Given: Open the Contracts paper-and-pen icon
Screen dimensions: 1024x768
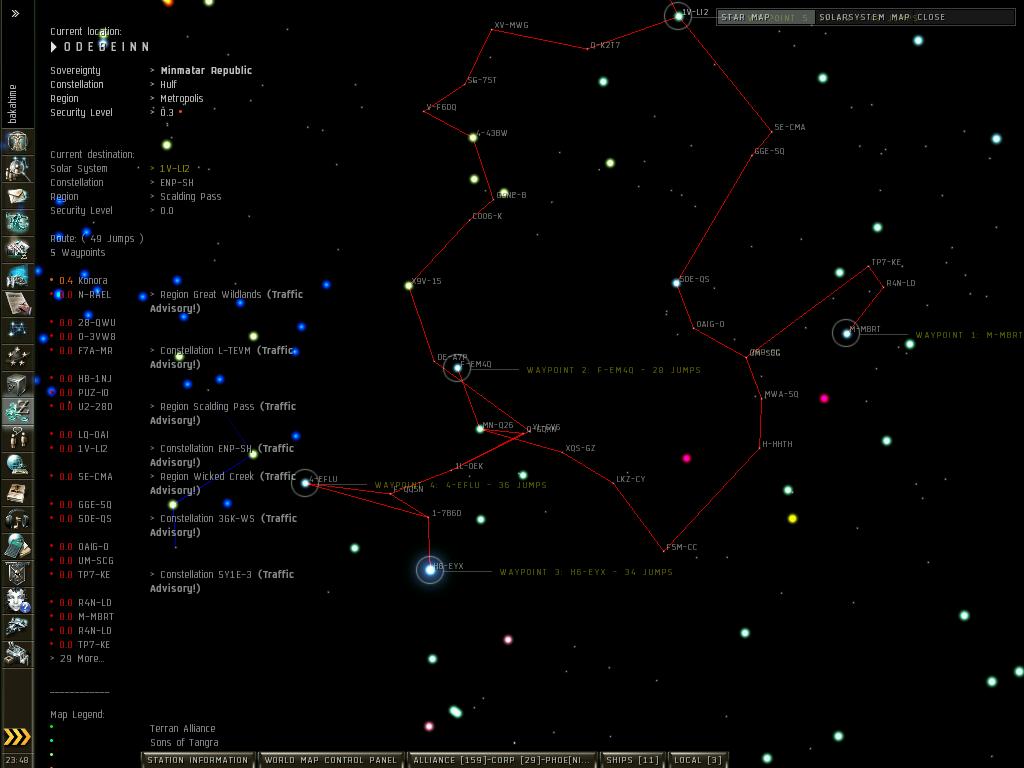Looking at the screenshot, I should (x=17, y=302).
